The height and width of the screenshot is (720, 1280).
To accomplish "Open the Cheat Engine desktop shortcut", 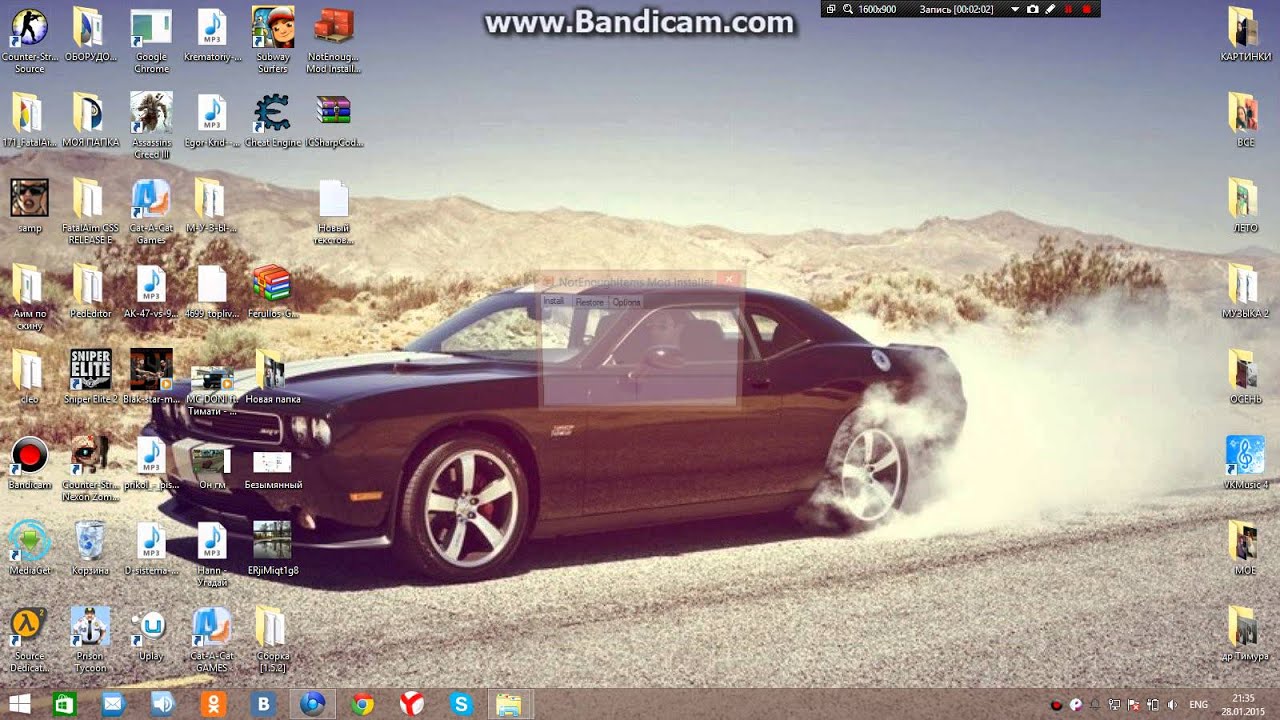I will (272, 113).
